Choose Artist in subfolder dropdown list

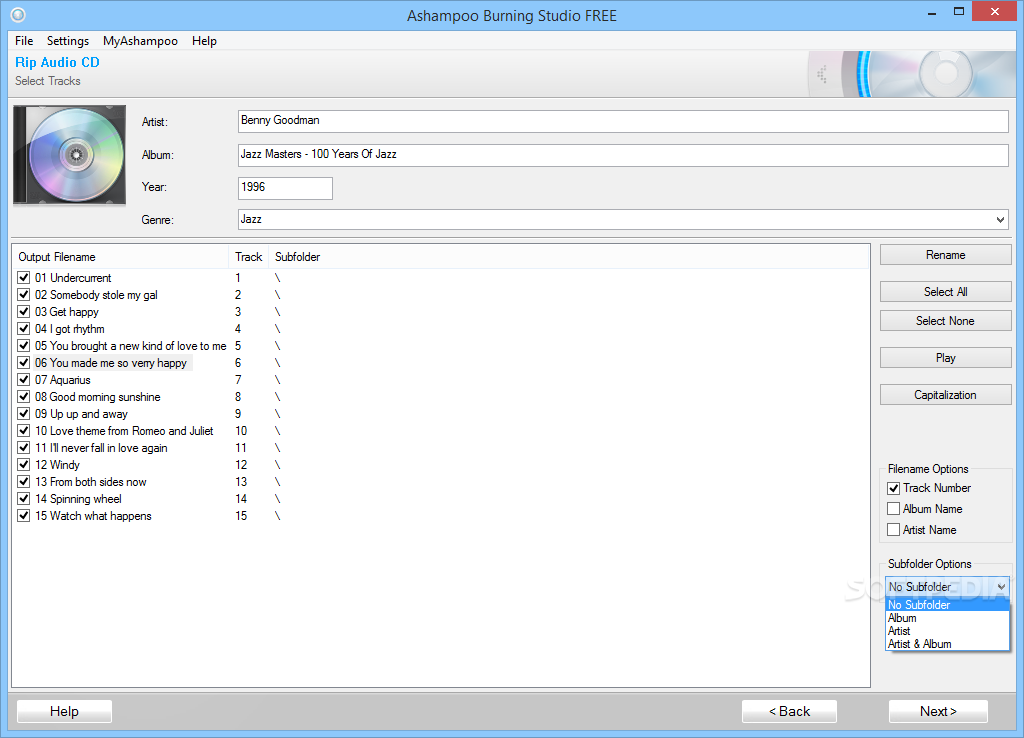(948, 631)
